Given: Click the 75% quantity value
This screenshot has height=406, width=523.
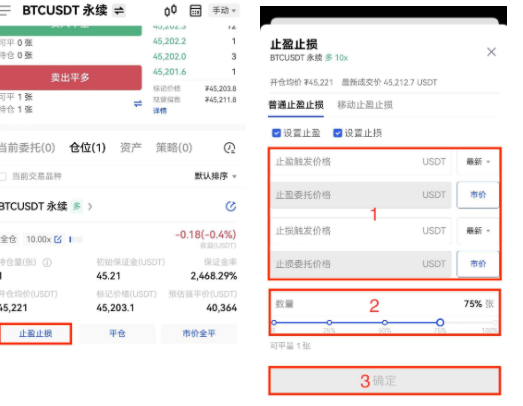Looking at the screenshot, I should (473, 304).
